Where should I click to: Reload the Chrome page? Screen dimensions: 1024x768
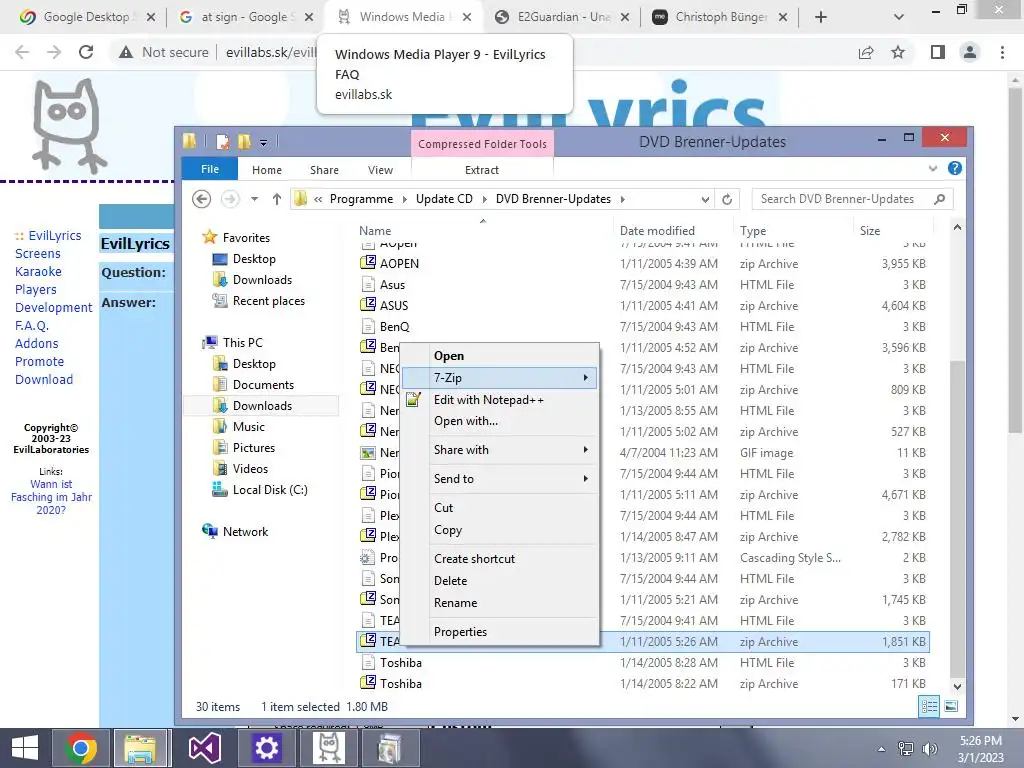(x=86, y=52)
